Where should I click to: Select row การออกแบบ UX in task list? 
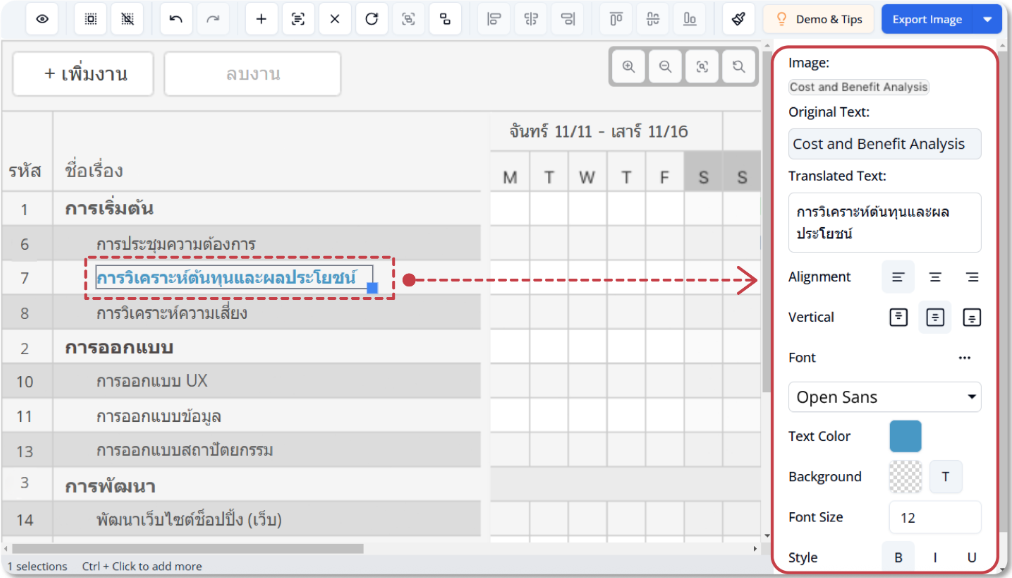click(x=152, y=381)
